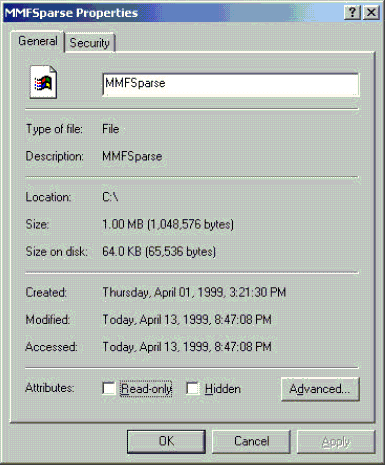Dismiss the dialog with Cancel
Image resolution: width=385 pixels, height=465 pixels.
pyautogui.click(x=251, y=441)
